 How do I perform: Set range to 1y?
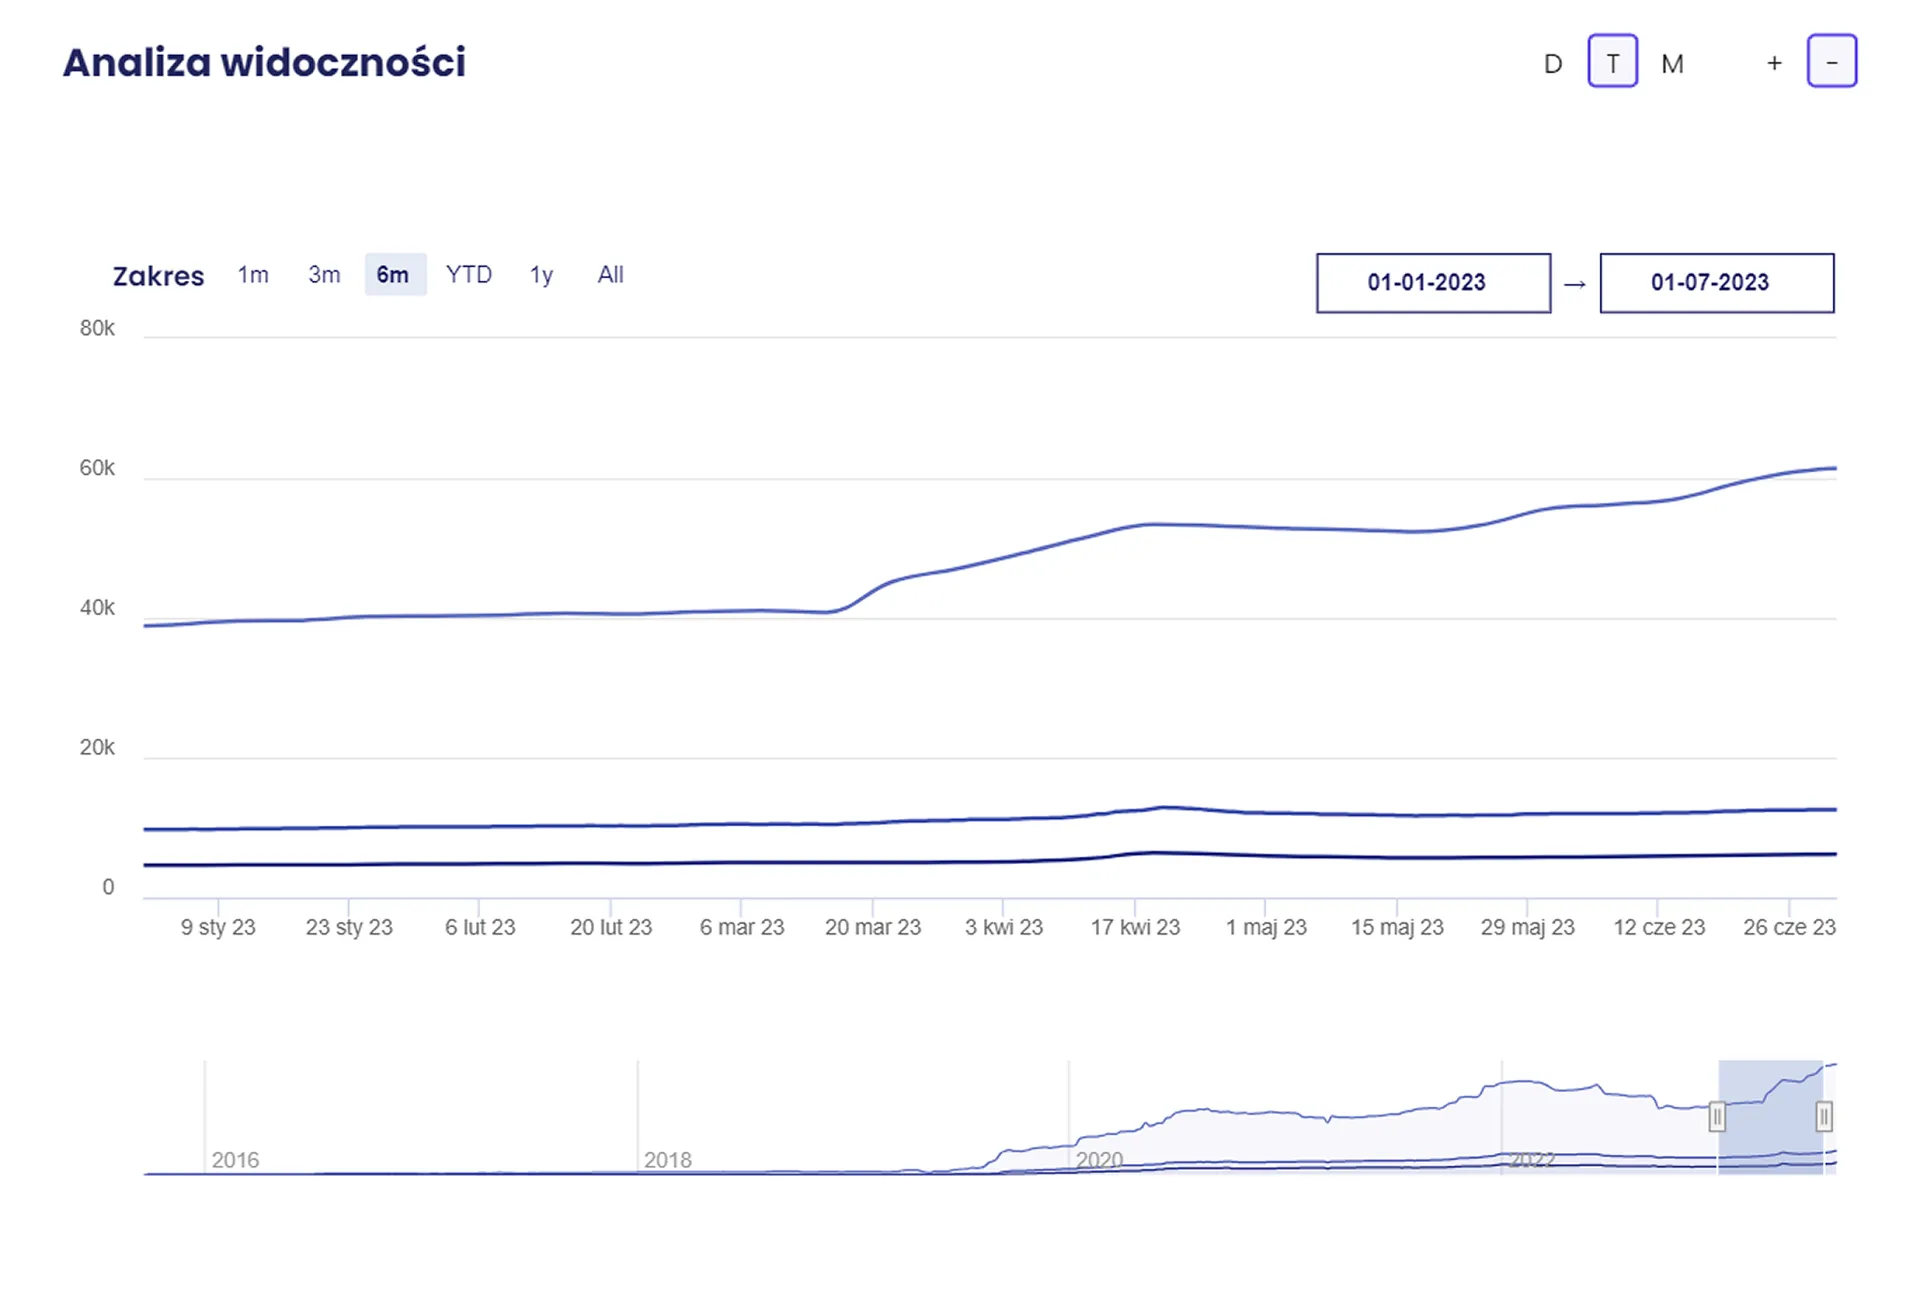(541, 274)
